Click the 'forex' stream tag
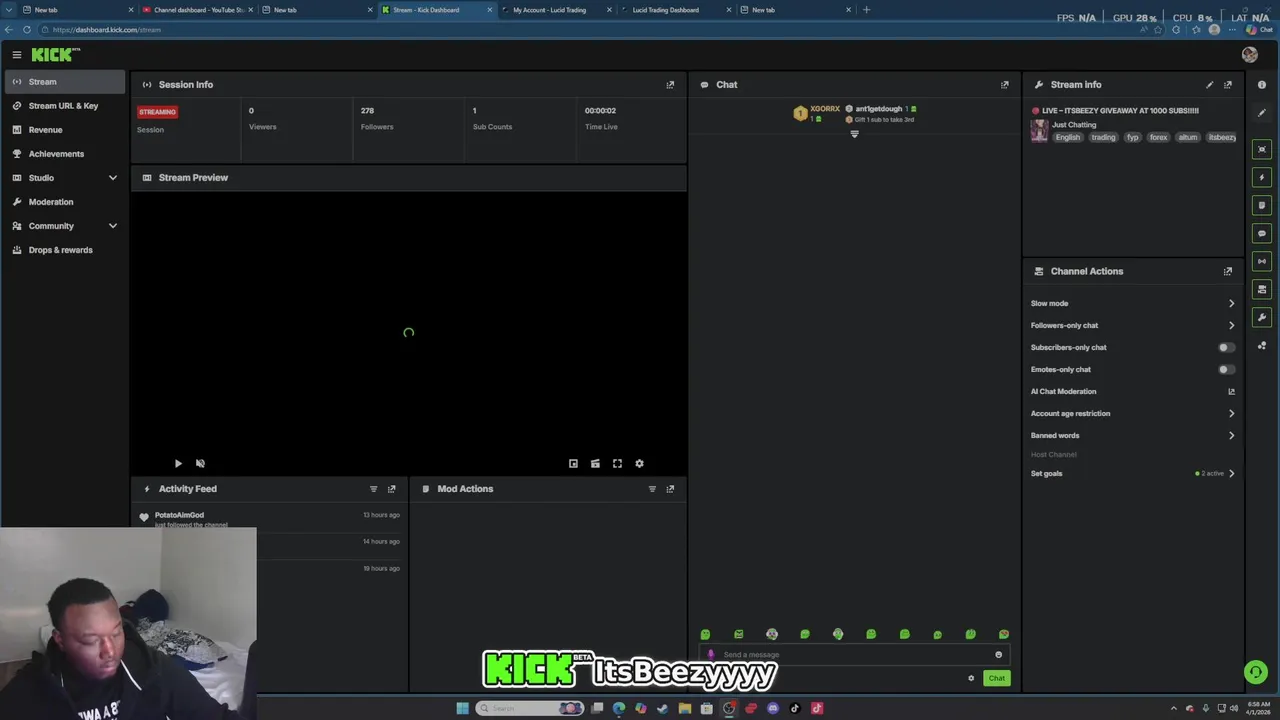The image size is (1280, 720). coord(1158,137)
